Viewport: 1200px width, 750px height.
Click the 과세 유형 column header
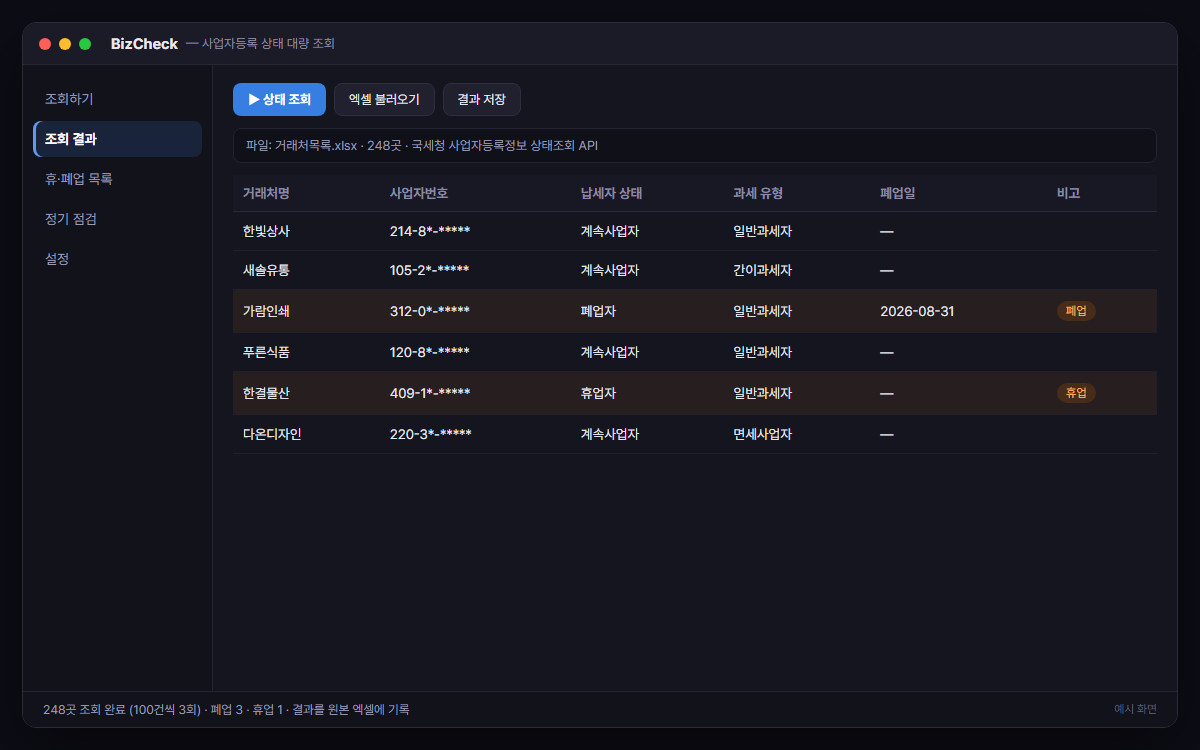click(x=758, y=193)
